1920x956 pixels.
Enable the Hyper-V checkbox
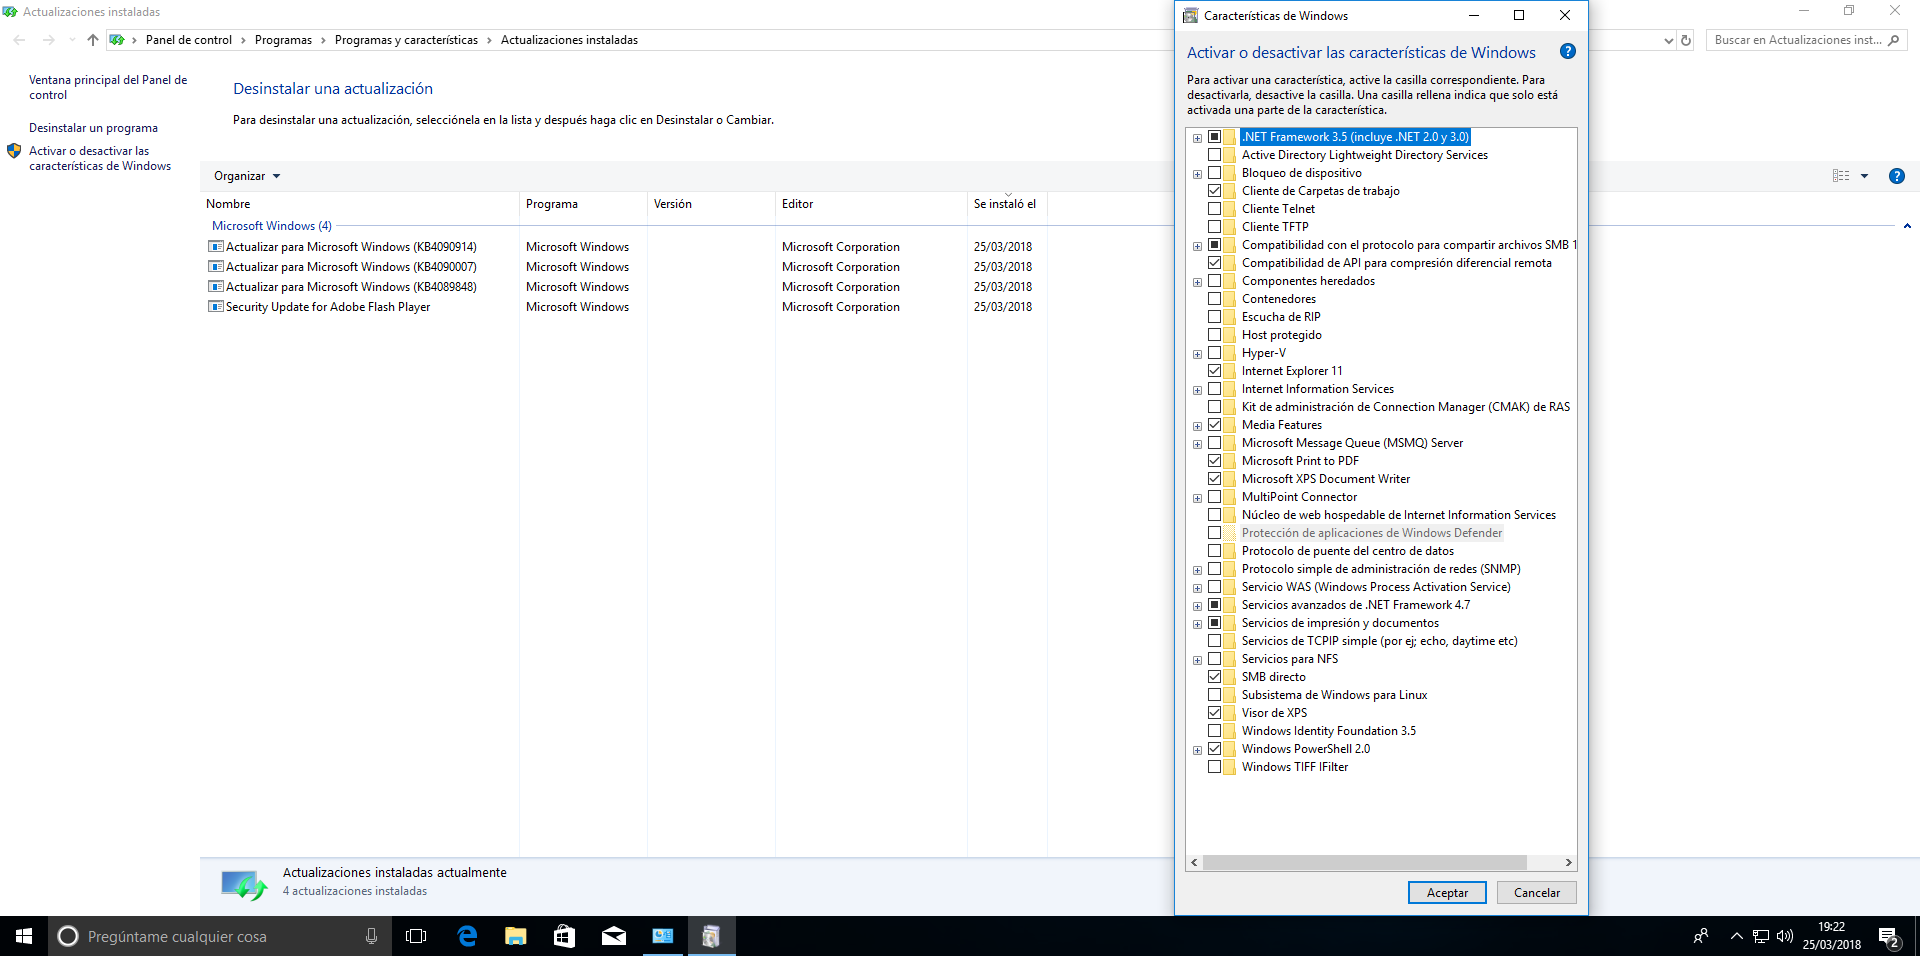pos(1214,353)
